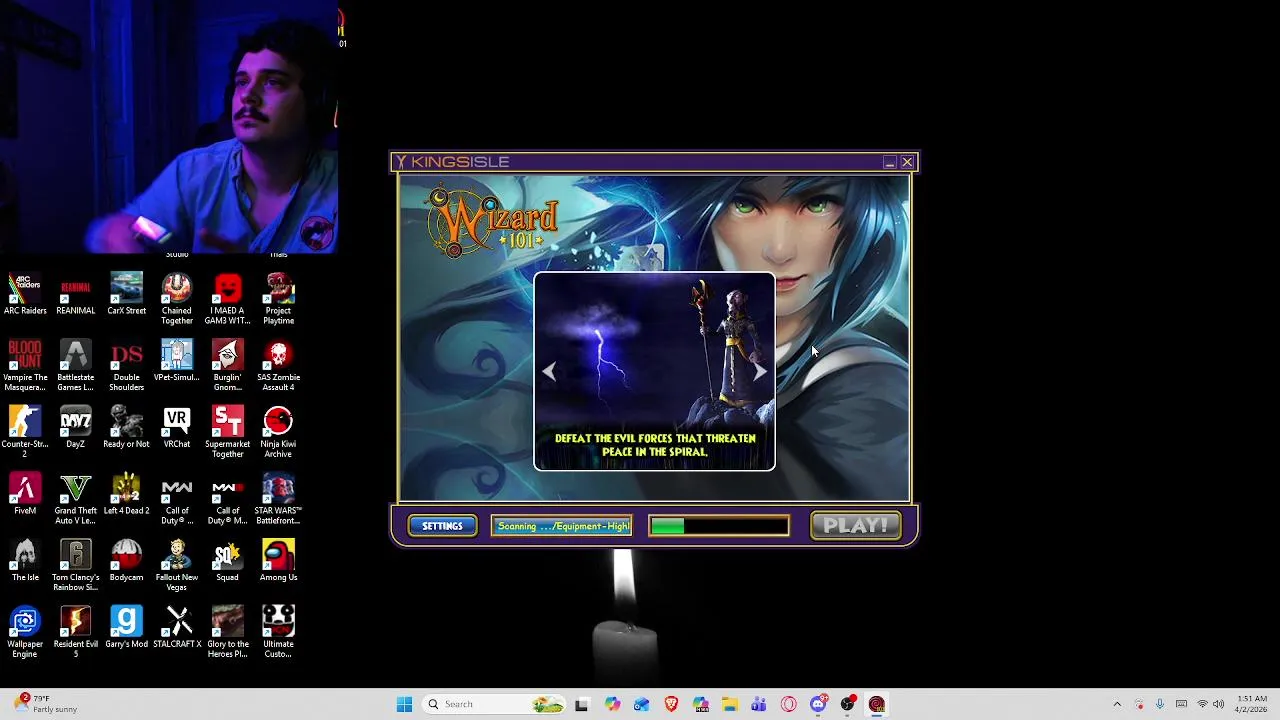The height and width of the screenshot is (720, 1280).
Task: Open the Counter-Strike 2 shortcut
Action: pos(25,433)
